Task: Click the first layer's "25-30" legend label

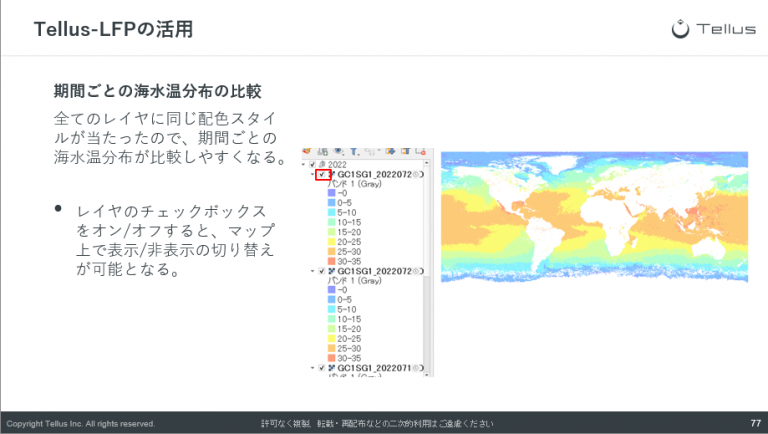Action: (x=349, y=252)
